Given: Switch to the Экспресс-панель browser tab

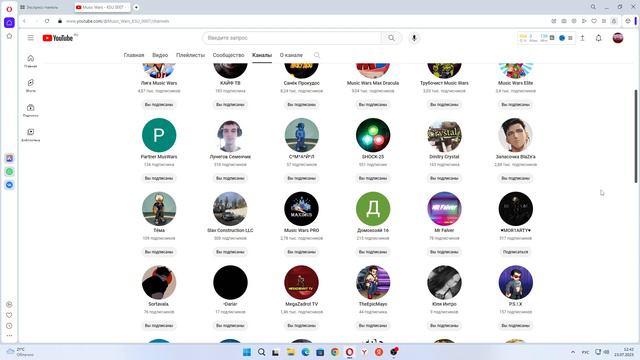Looking at the screenshot, I should (43, 7).
